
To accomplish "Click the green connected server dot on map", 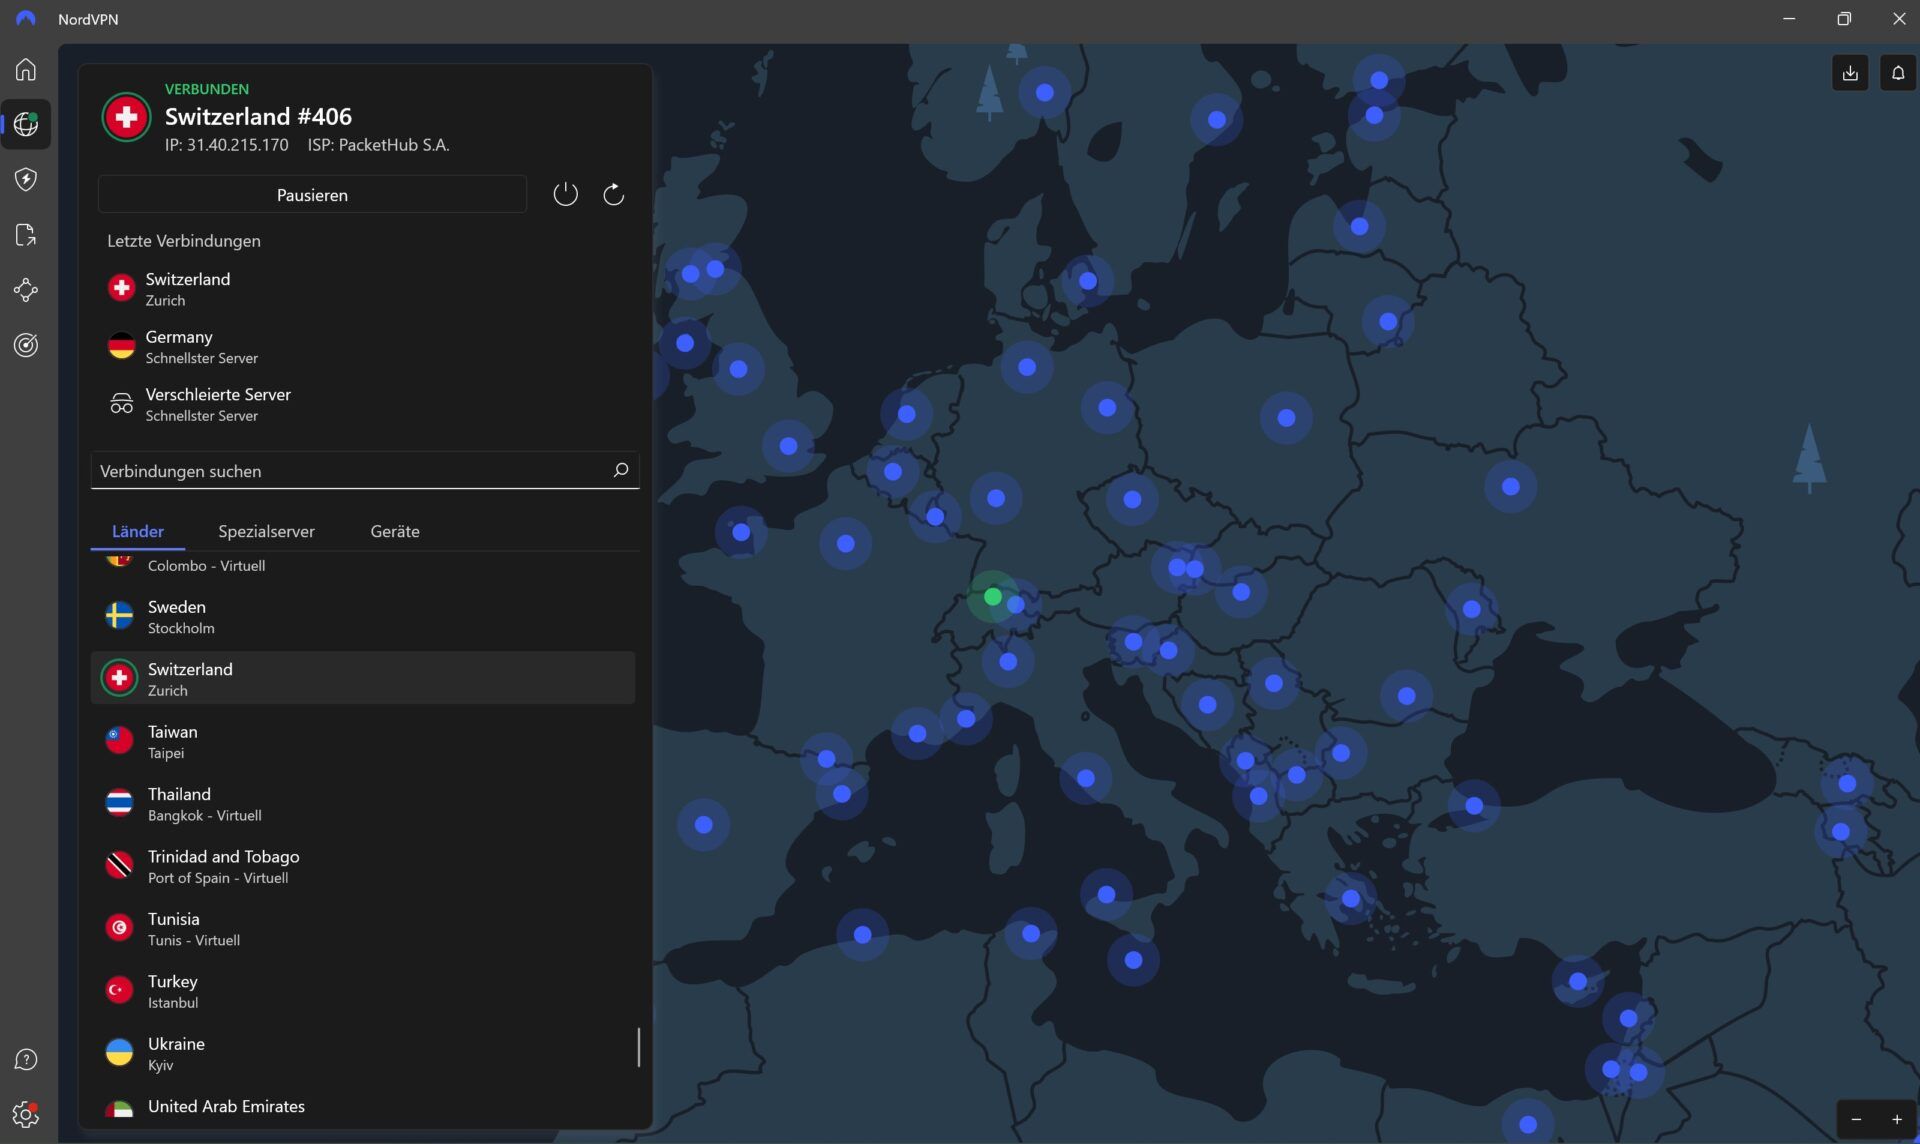I will (x=992, y=597).
